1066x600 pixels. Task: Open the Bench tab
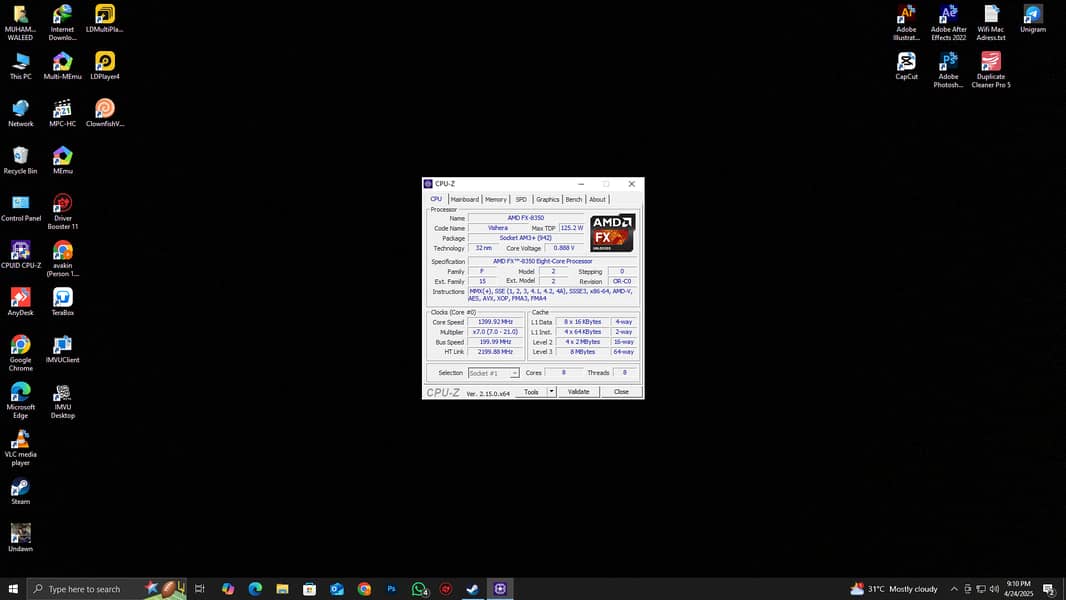(574, 199)
